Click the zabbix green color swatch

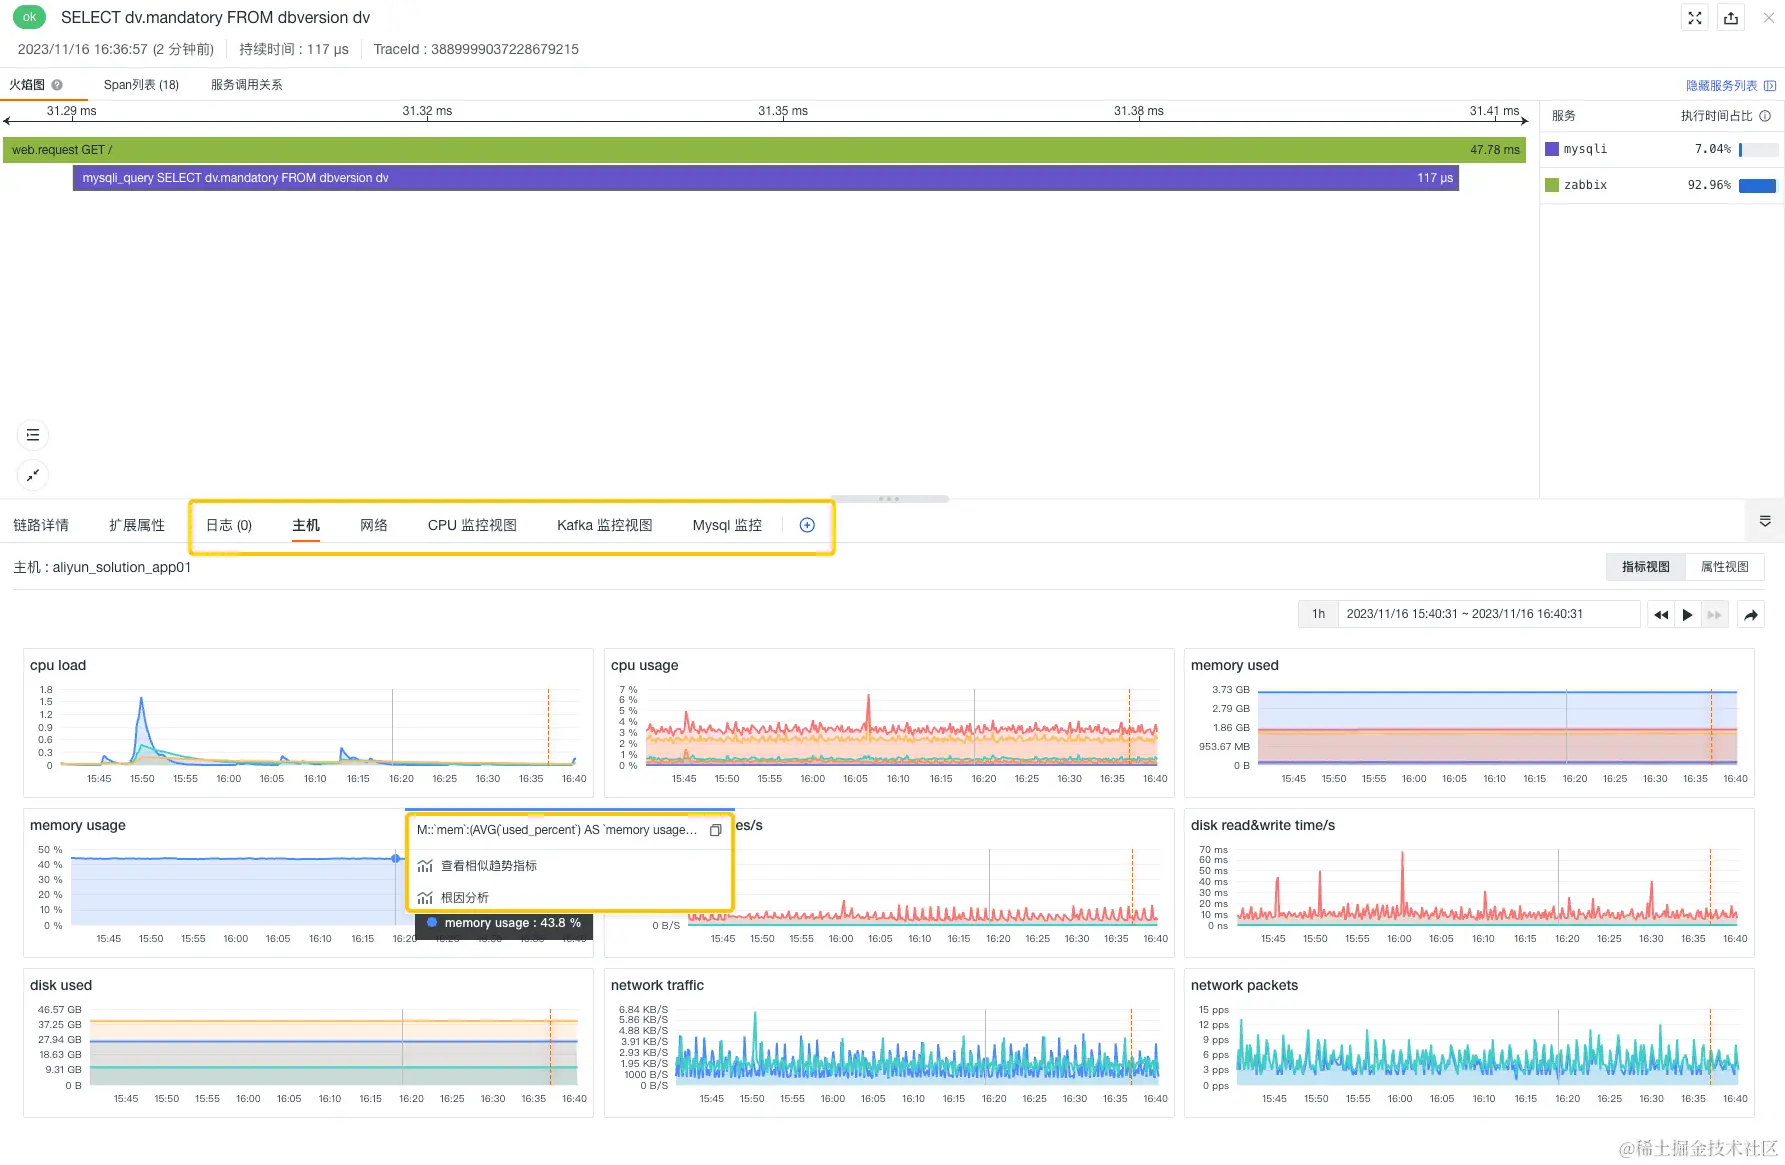[x=1552, y=185]
